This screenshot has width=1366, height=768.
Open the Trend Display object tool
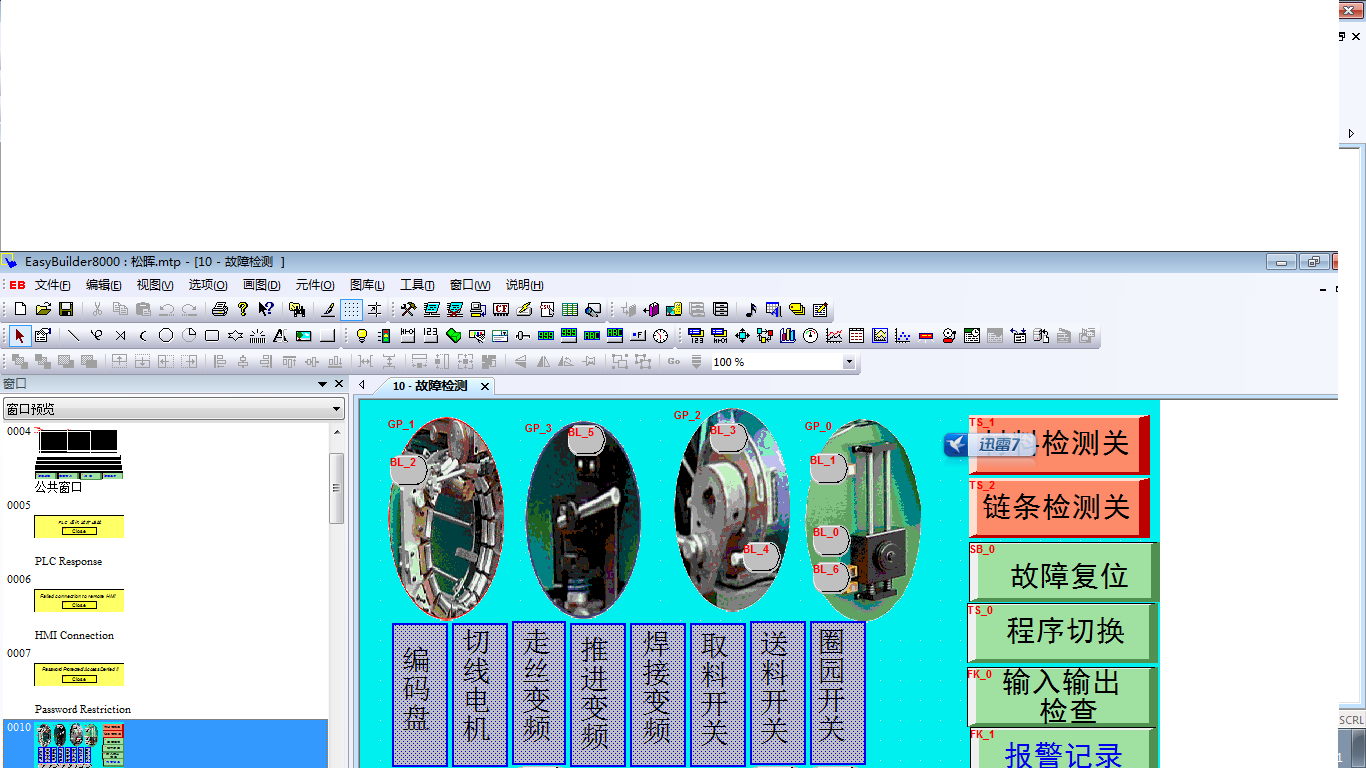pos(833,336)
